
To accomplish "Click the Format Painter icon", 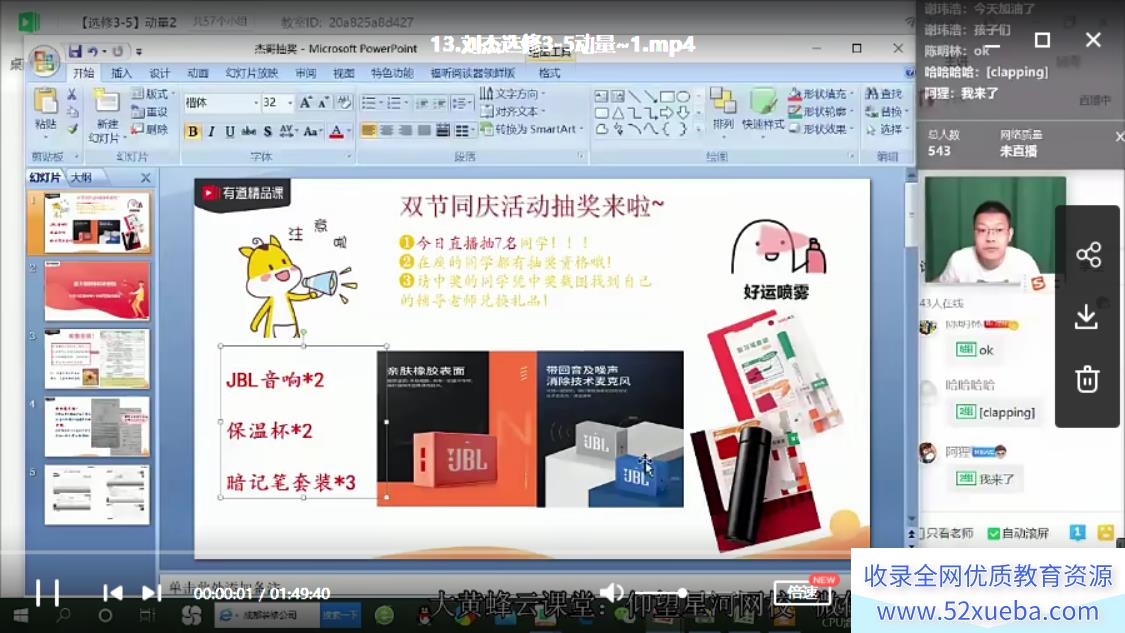I will click(72, 129).
